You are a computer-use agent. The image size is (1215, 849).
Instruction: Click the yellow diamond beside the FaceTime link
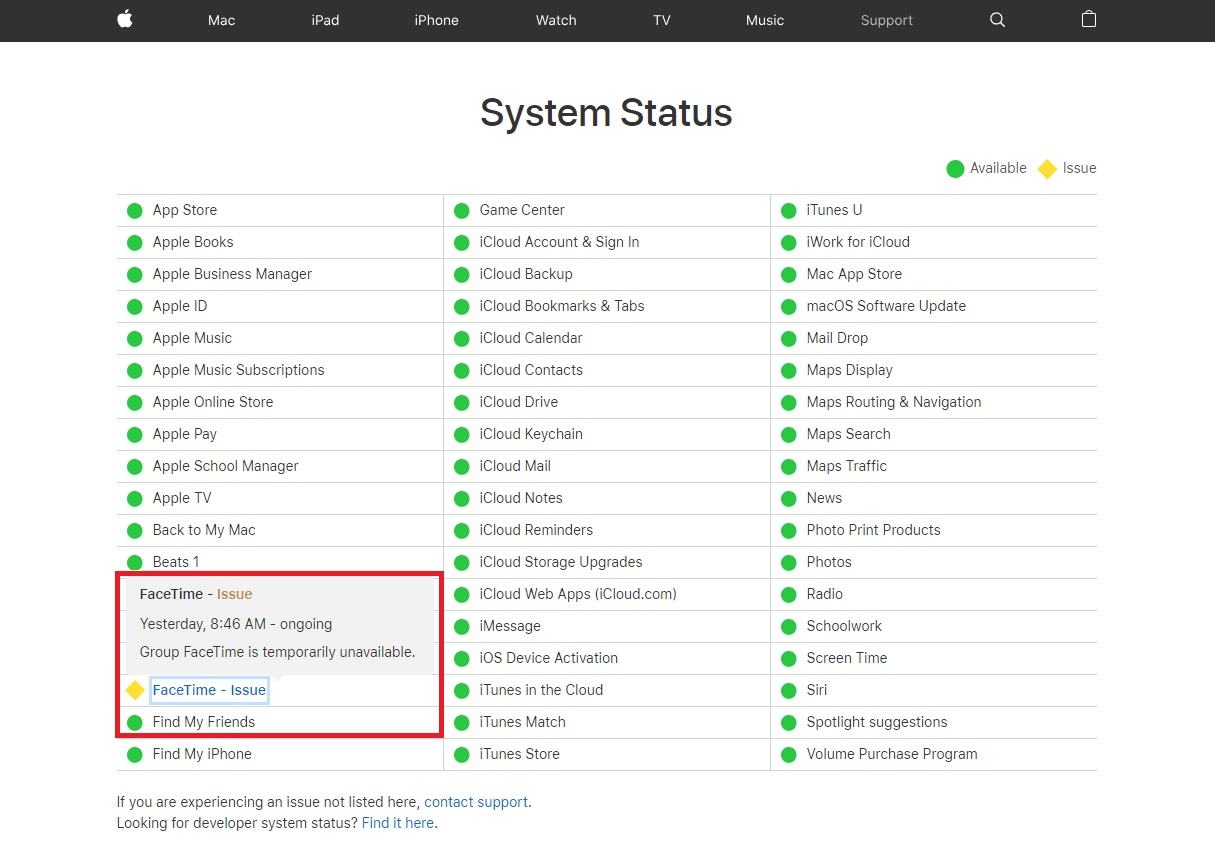point(135,690)
